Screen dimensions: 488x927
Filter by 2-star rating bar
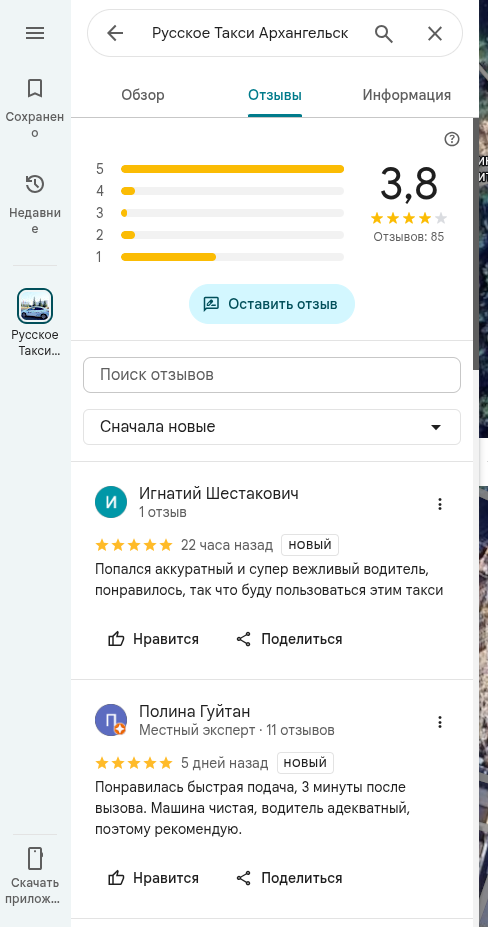coord(232,235)
